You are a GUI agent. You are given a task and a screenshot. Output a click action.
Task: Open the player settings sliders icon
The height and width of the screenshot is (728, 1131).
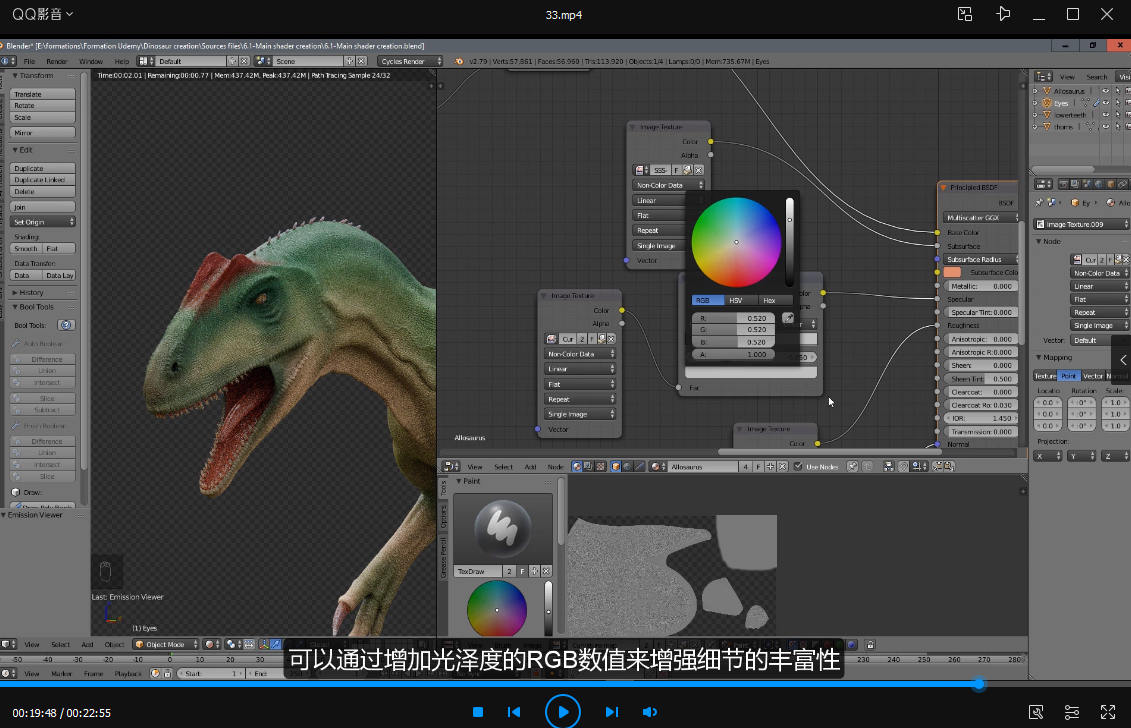[1072, 712]
